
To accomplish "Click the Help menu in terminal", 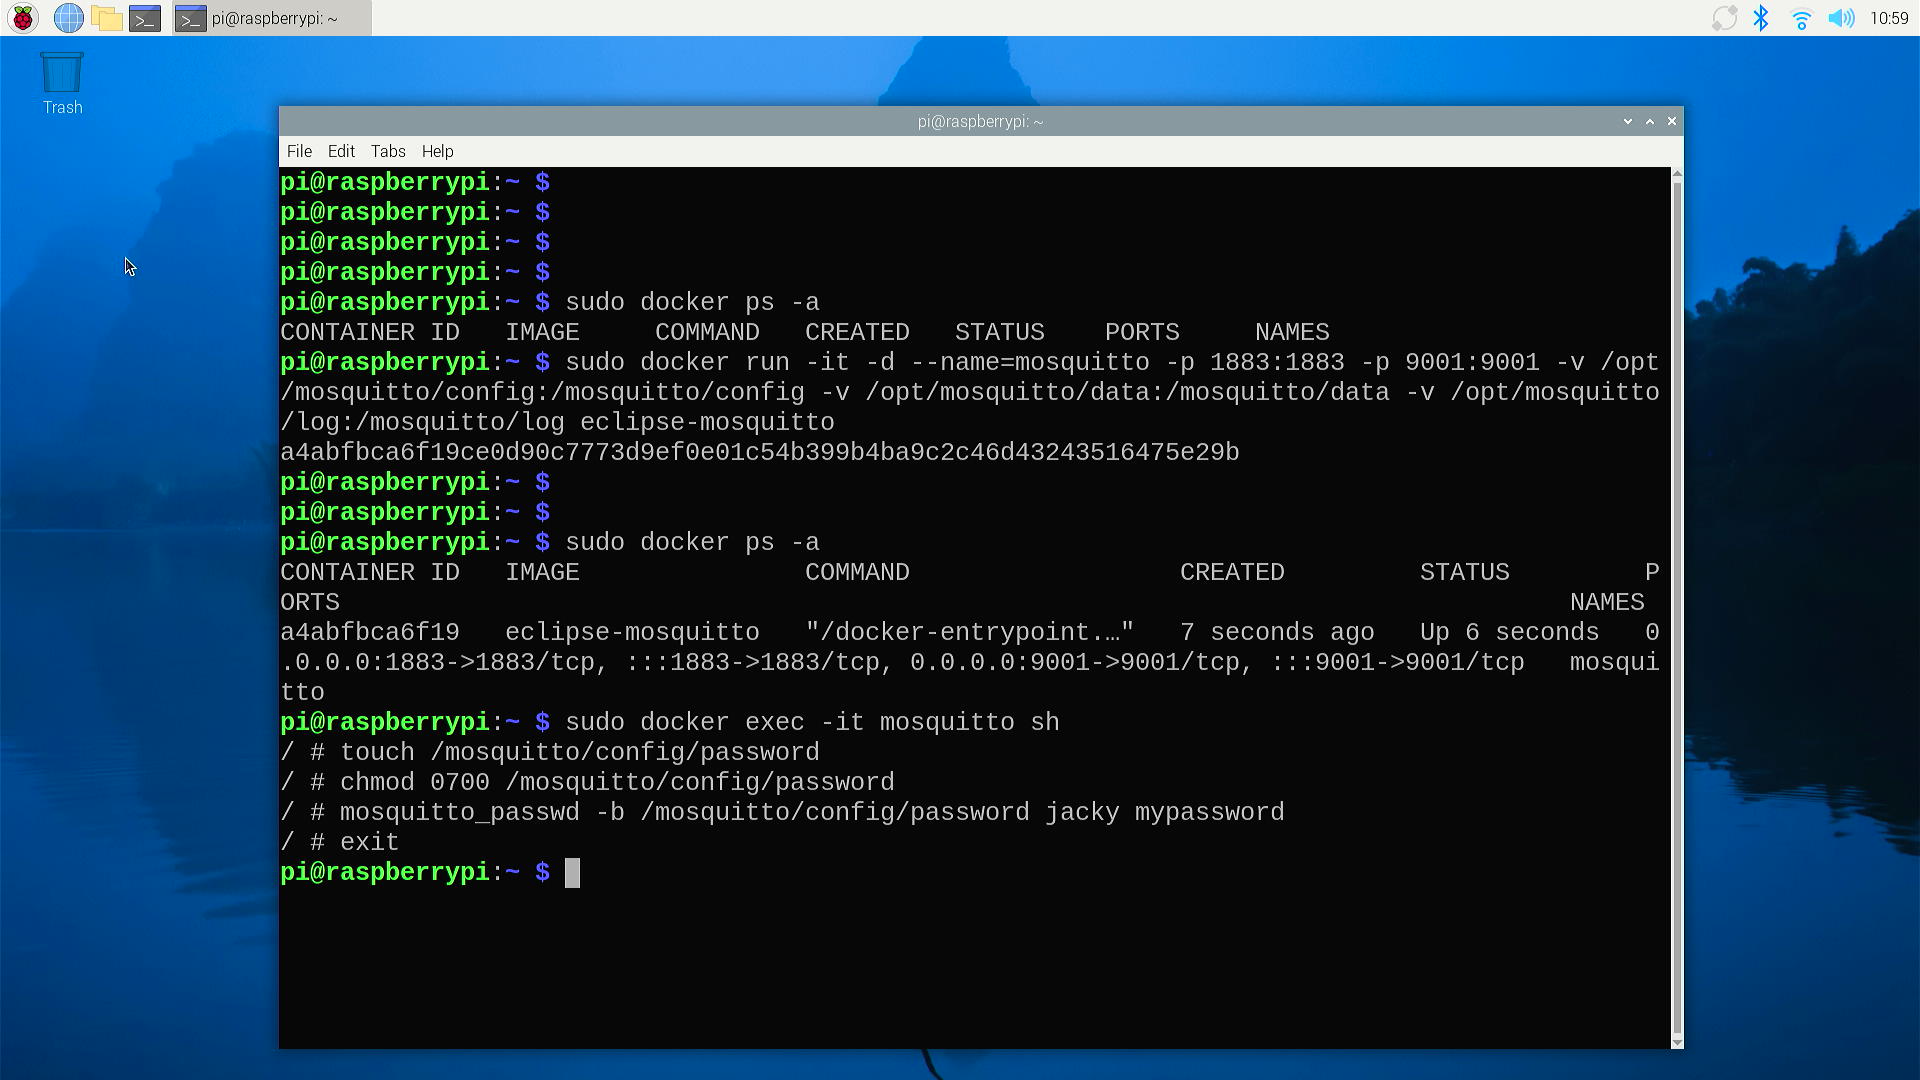I will tap(436, 150).
